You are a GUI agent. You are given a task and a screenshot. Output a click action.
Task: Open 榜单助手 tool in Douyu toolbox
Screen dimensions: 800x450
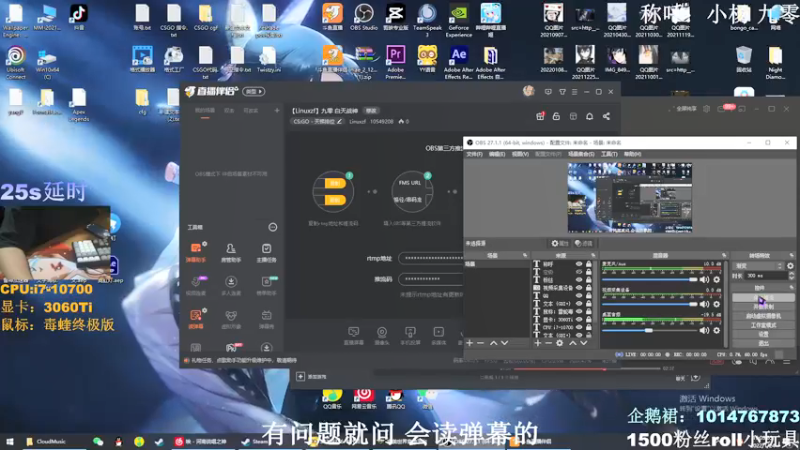pos(266,285)
